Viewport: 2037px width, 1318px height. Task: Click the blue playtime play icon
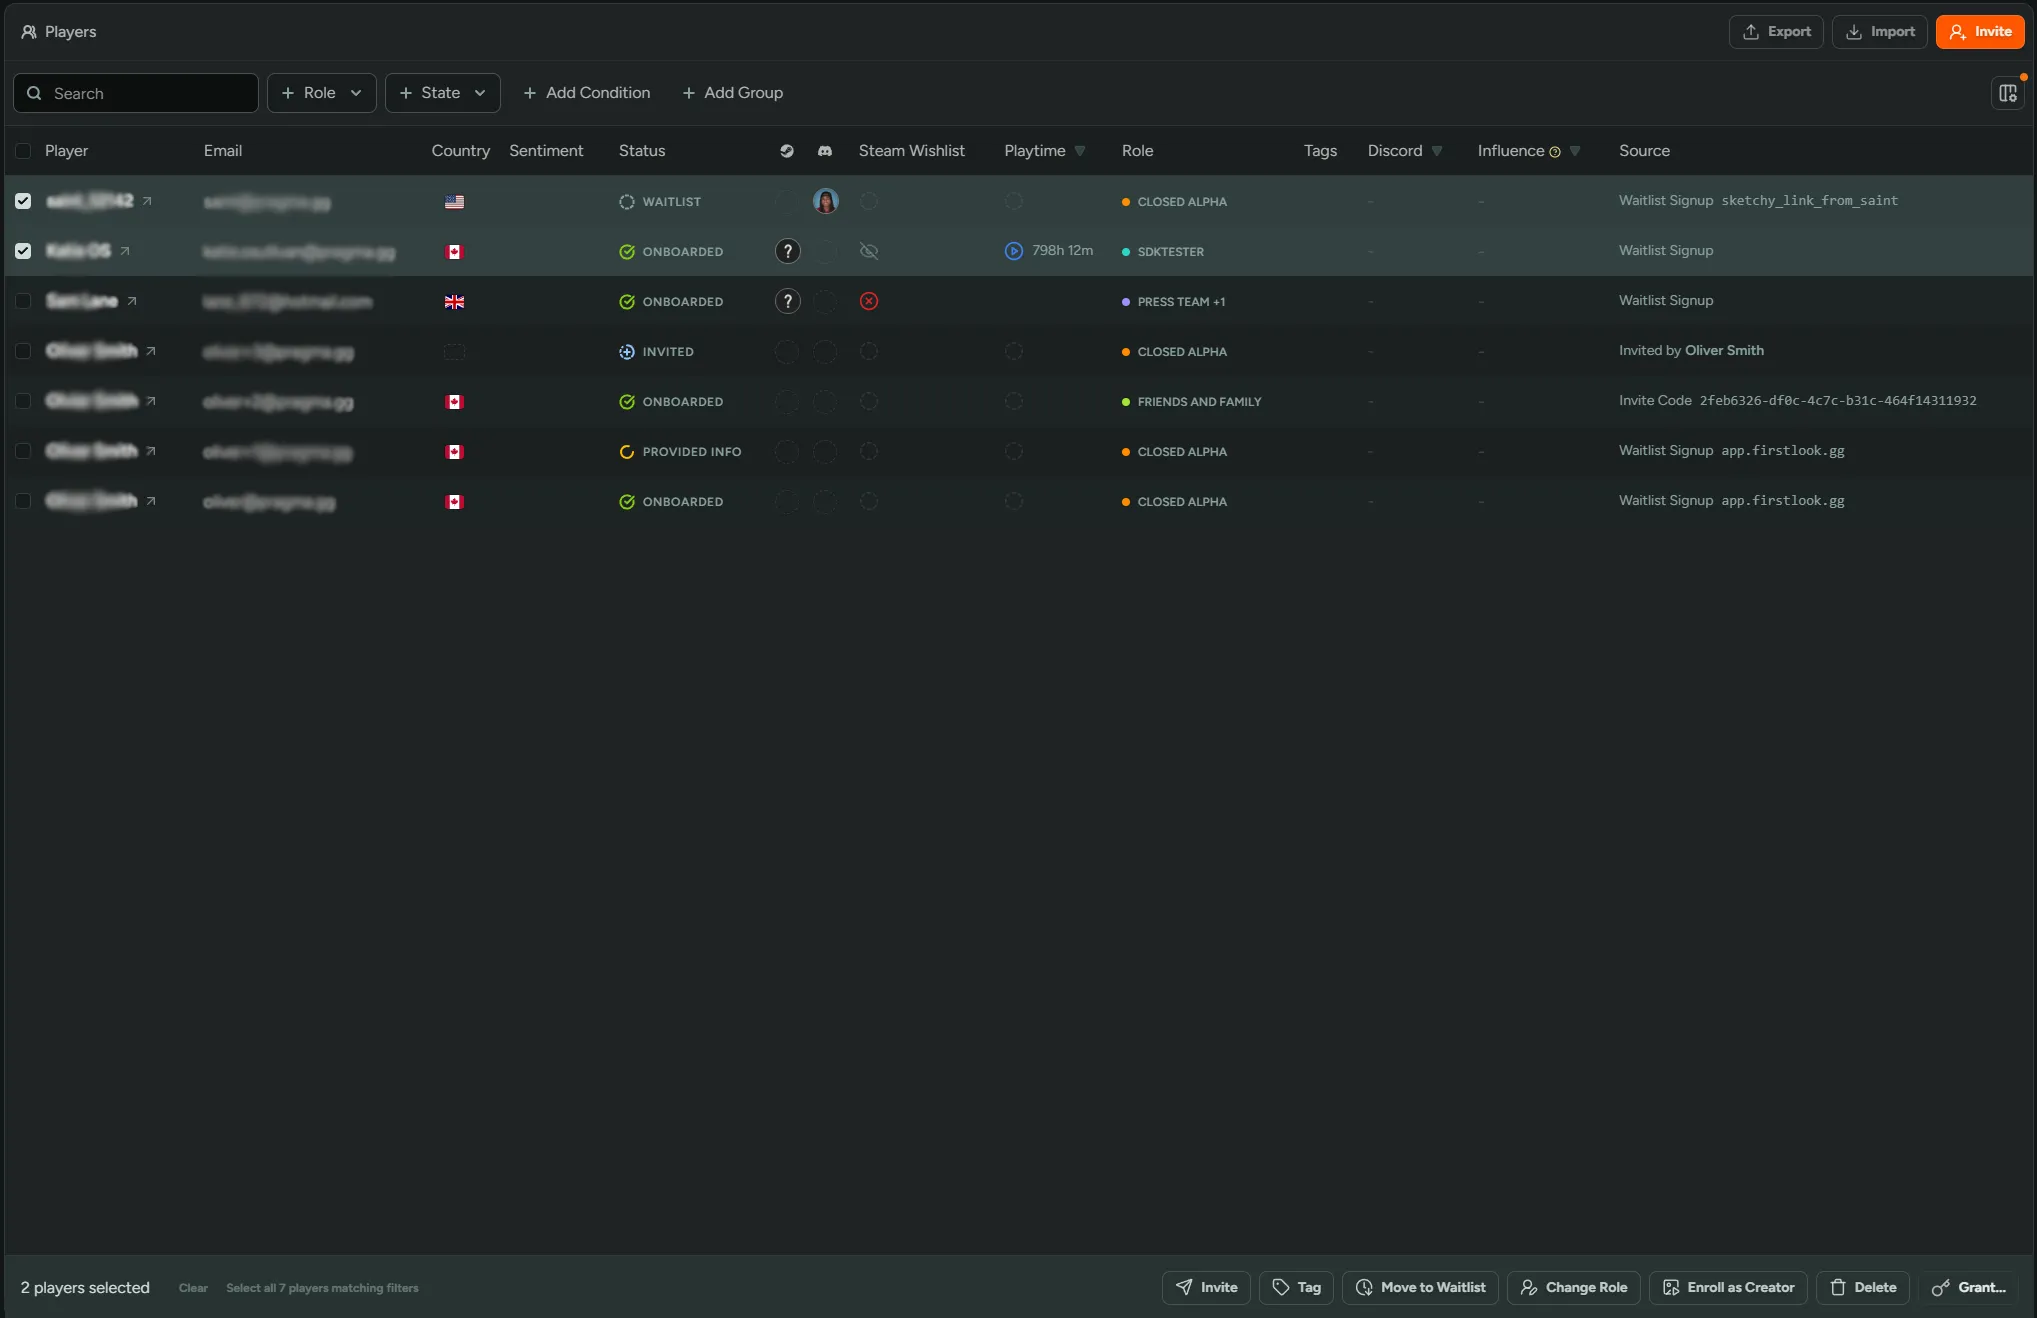[x=1014, y=251]
